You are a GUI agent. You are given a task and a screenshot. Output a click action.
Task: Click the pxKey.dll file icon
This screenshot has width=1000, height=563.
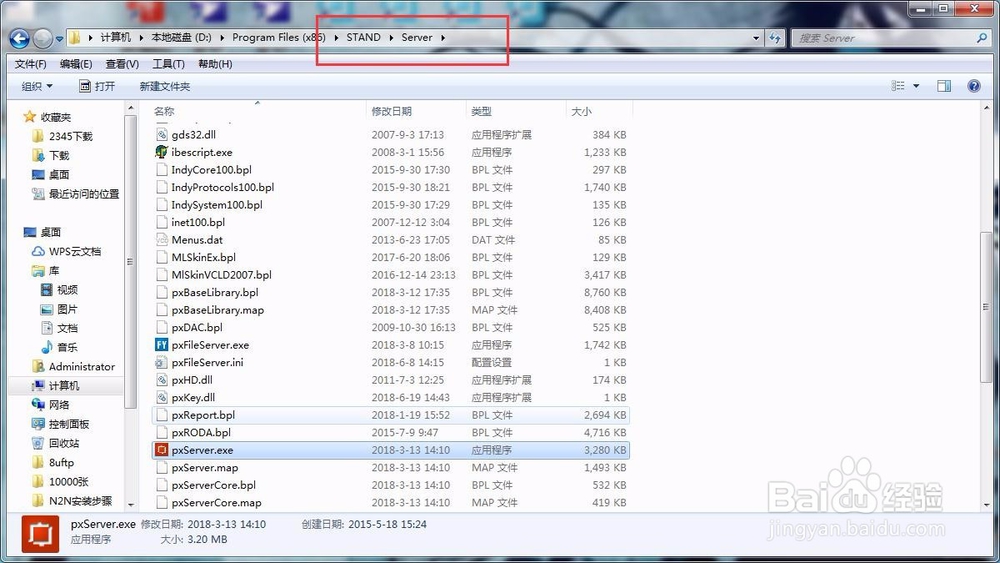click(x=161, y=397)
